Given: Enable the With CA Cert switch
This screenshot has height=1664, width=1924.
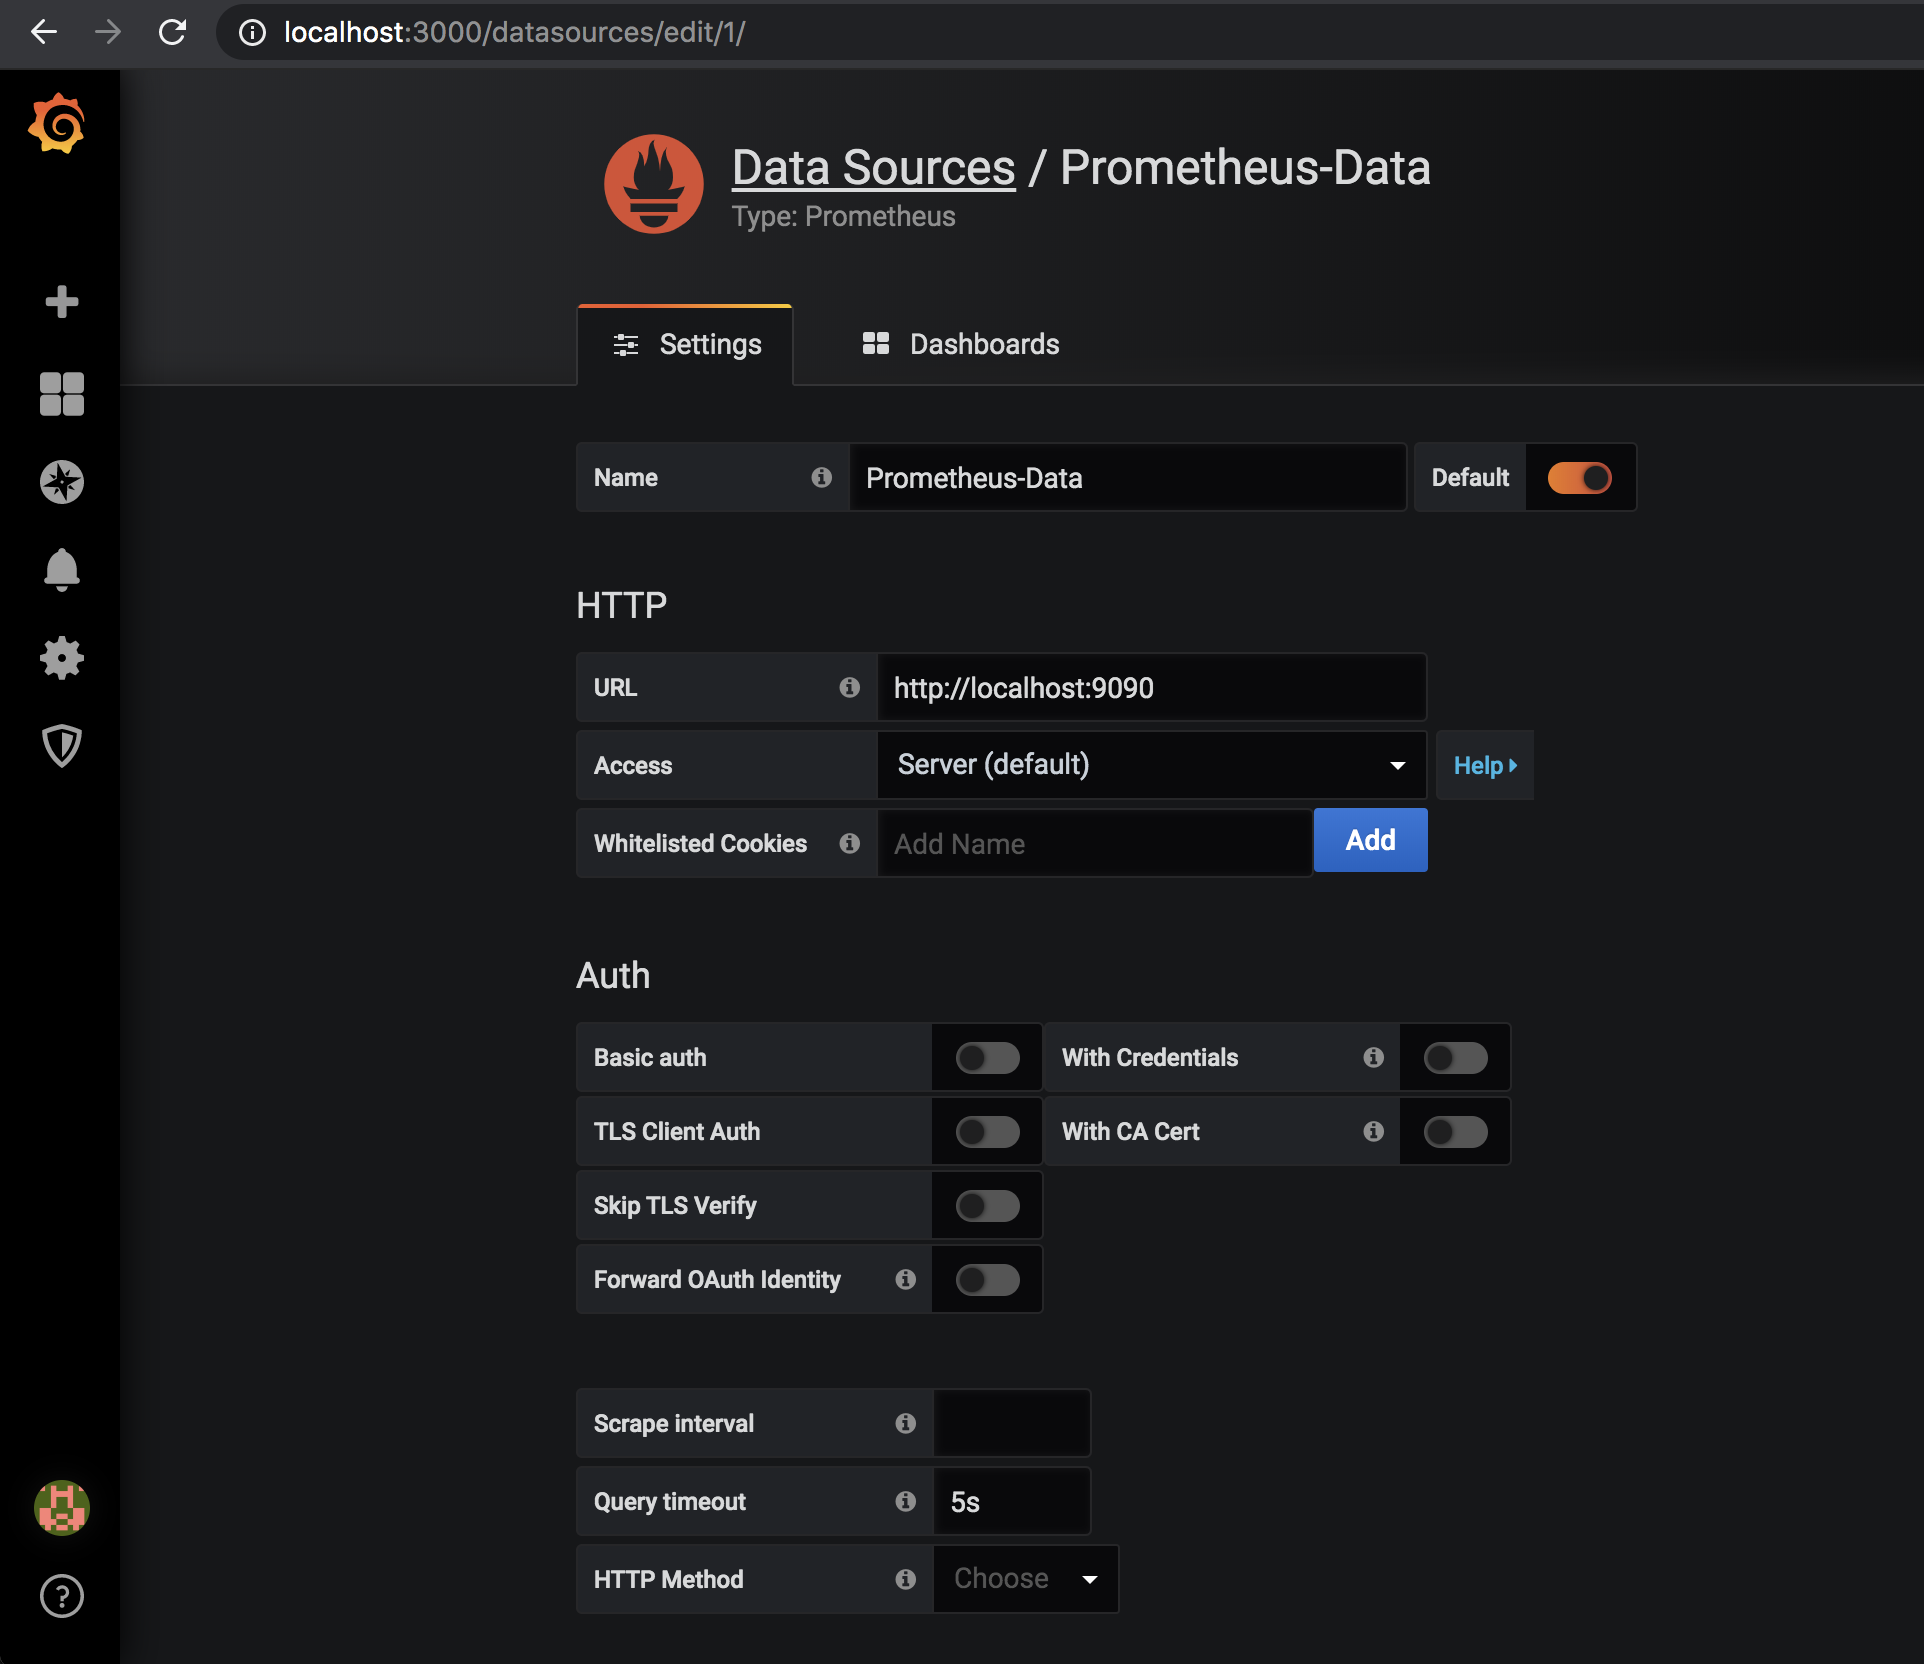Looking at the screenshot, I should click(x=1456, y=1132).
